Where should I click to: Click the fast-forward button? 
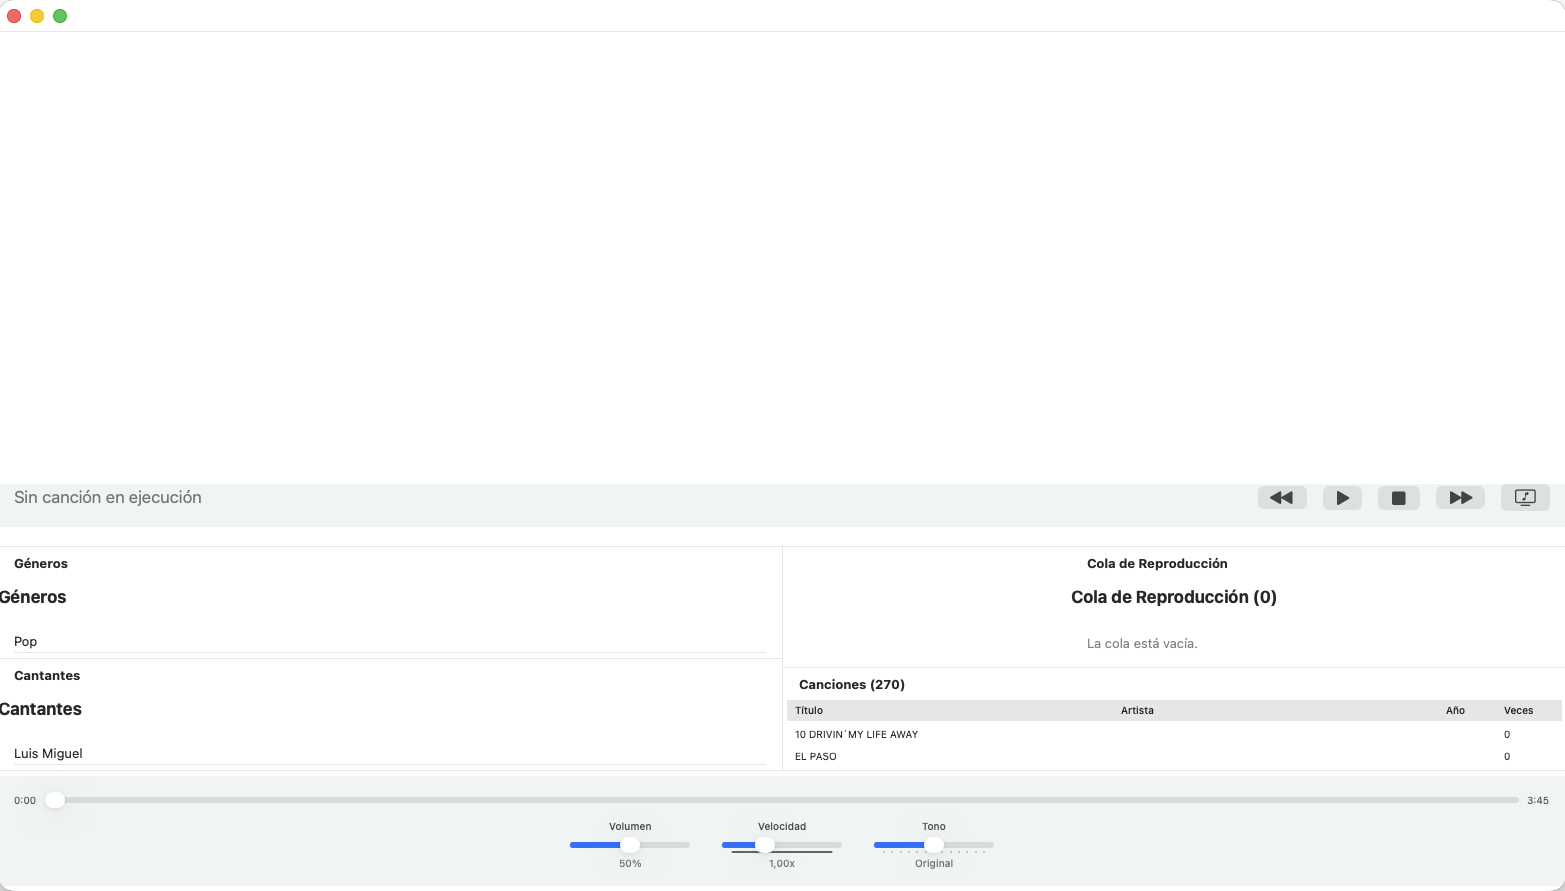coord(1460,498)
